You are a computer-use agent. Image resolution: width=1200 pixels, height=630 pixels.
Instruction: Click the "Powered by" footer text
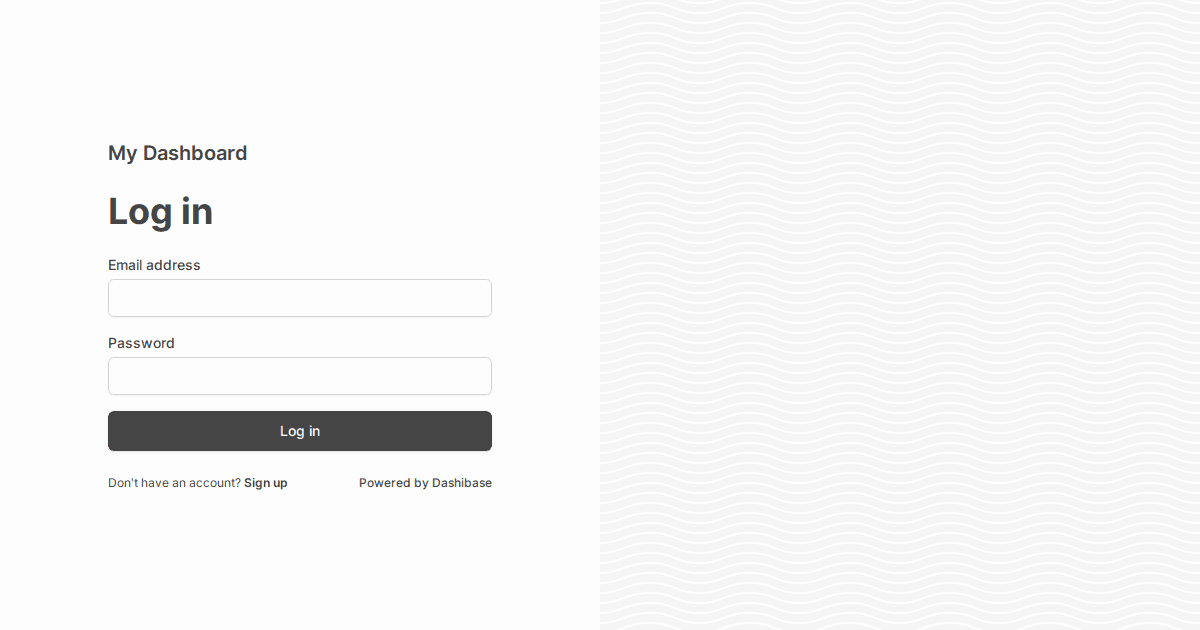pyautogui.click(x=393, y=483)
